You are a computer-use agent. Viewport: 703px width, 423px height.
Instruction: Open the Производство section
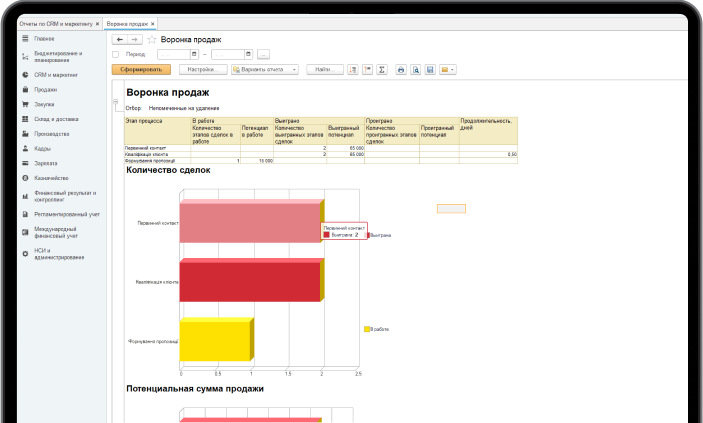pyautogui.click(x=52, y=134)
